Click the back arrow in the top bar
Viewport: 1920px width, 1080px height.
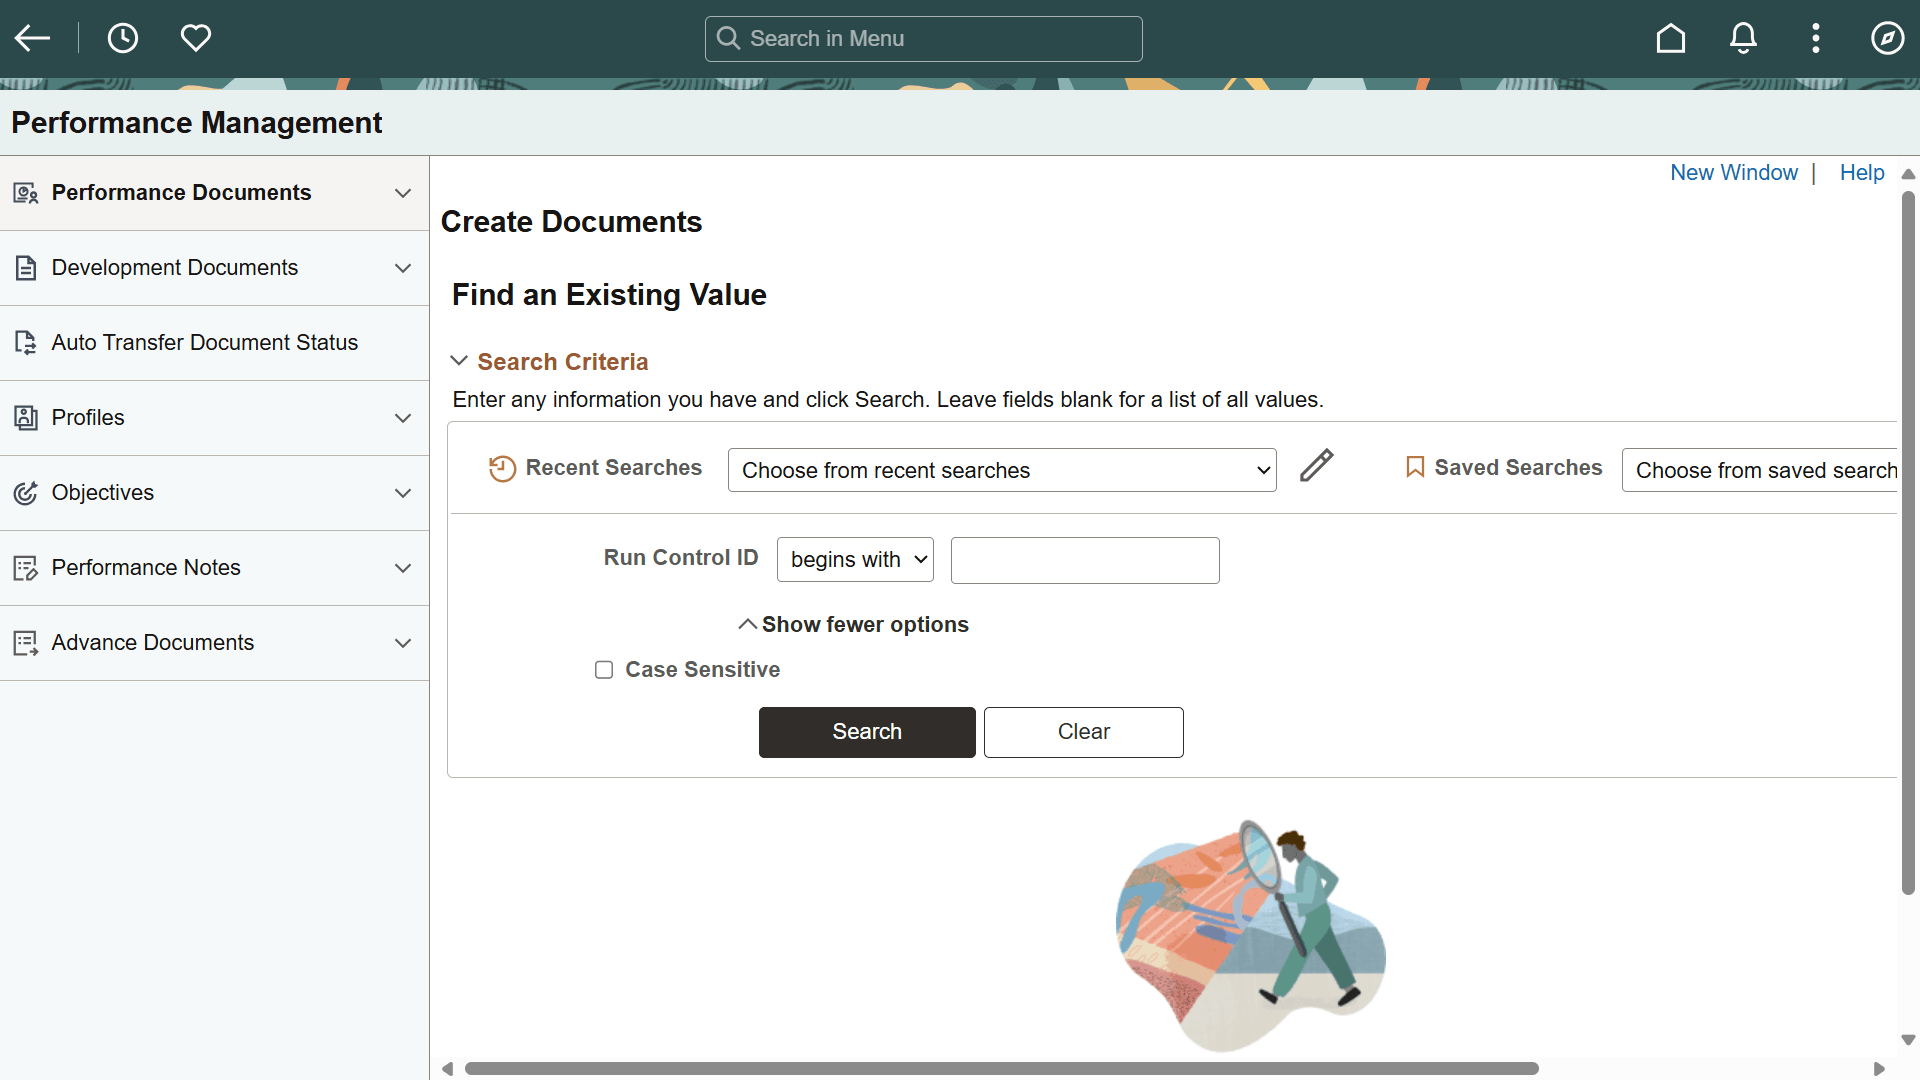32,38
